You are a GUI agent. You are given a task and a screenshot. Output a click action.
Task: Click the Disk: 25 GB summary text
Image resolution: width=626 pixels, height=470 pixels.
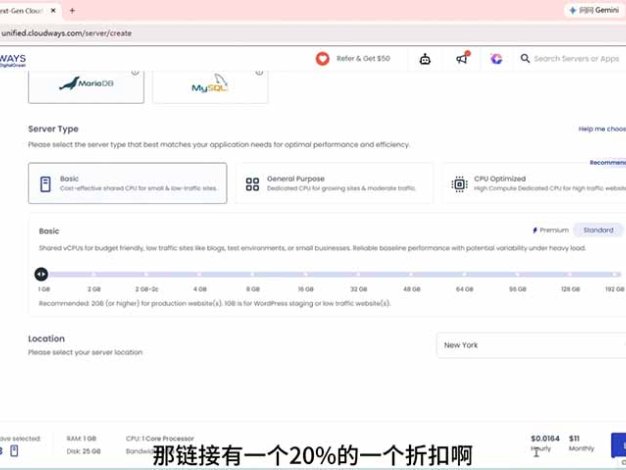pos(83,451)
